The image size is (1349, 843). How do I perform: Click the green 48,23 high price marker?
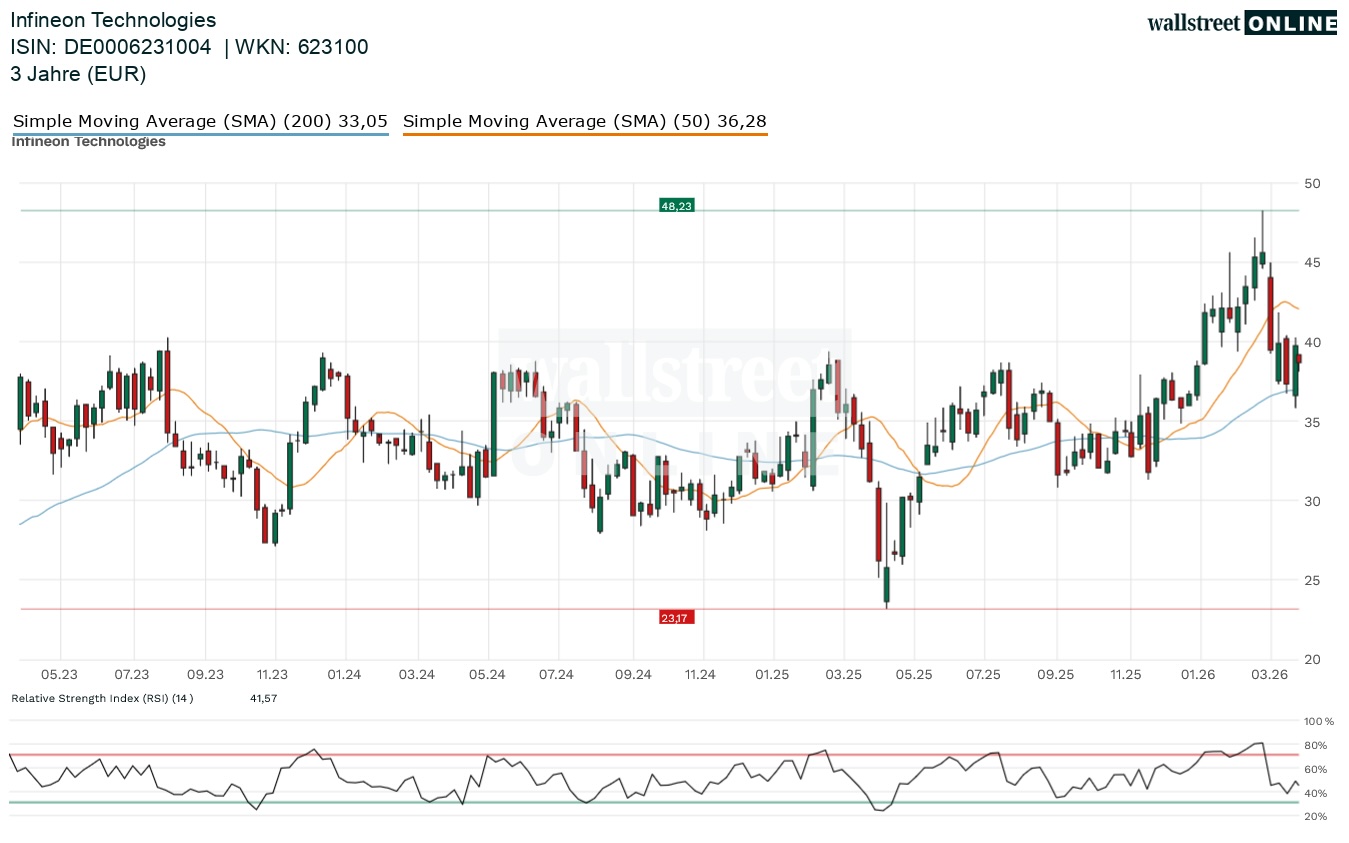(x=677, y=205)
